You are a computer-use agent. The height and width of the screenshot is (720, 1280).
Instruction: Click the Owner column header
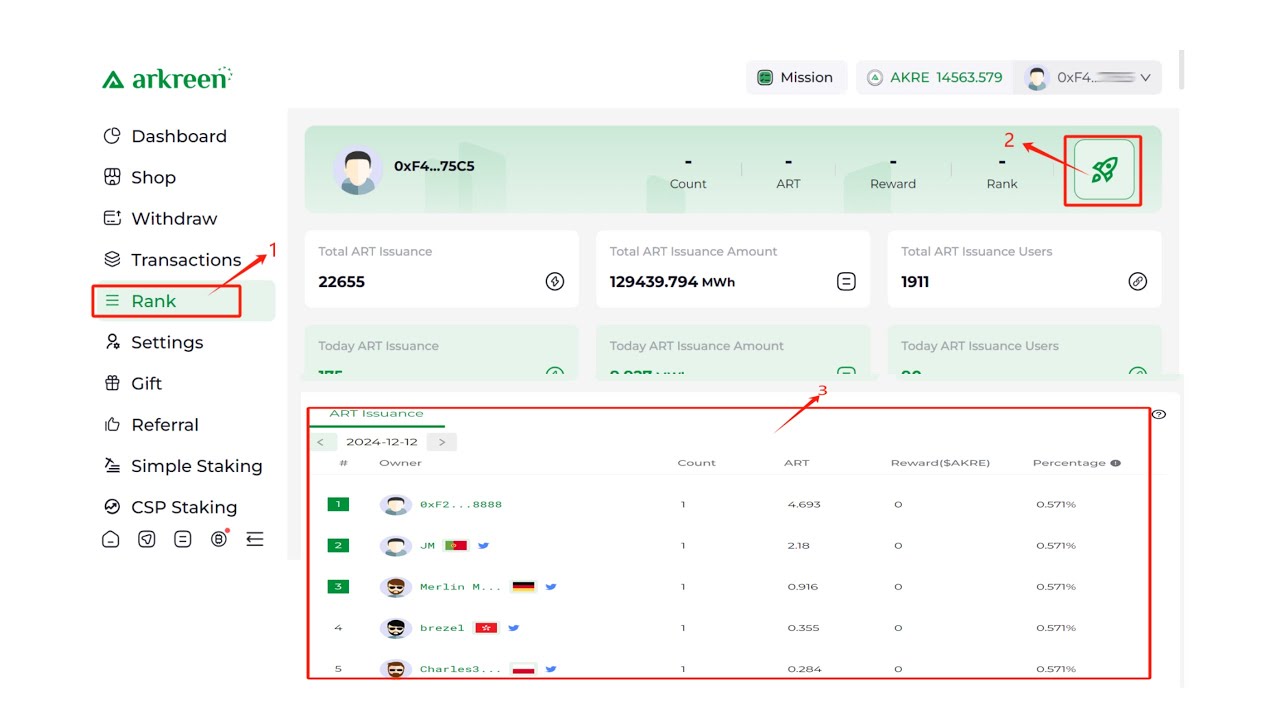(x=400, y=463)
